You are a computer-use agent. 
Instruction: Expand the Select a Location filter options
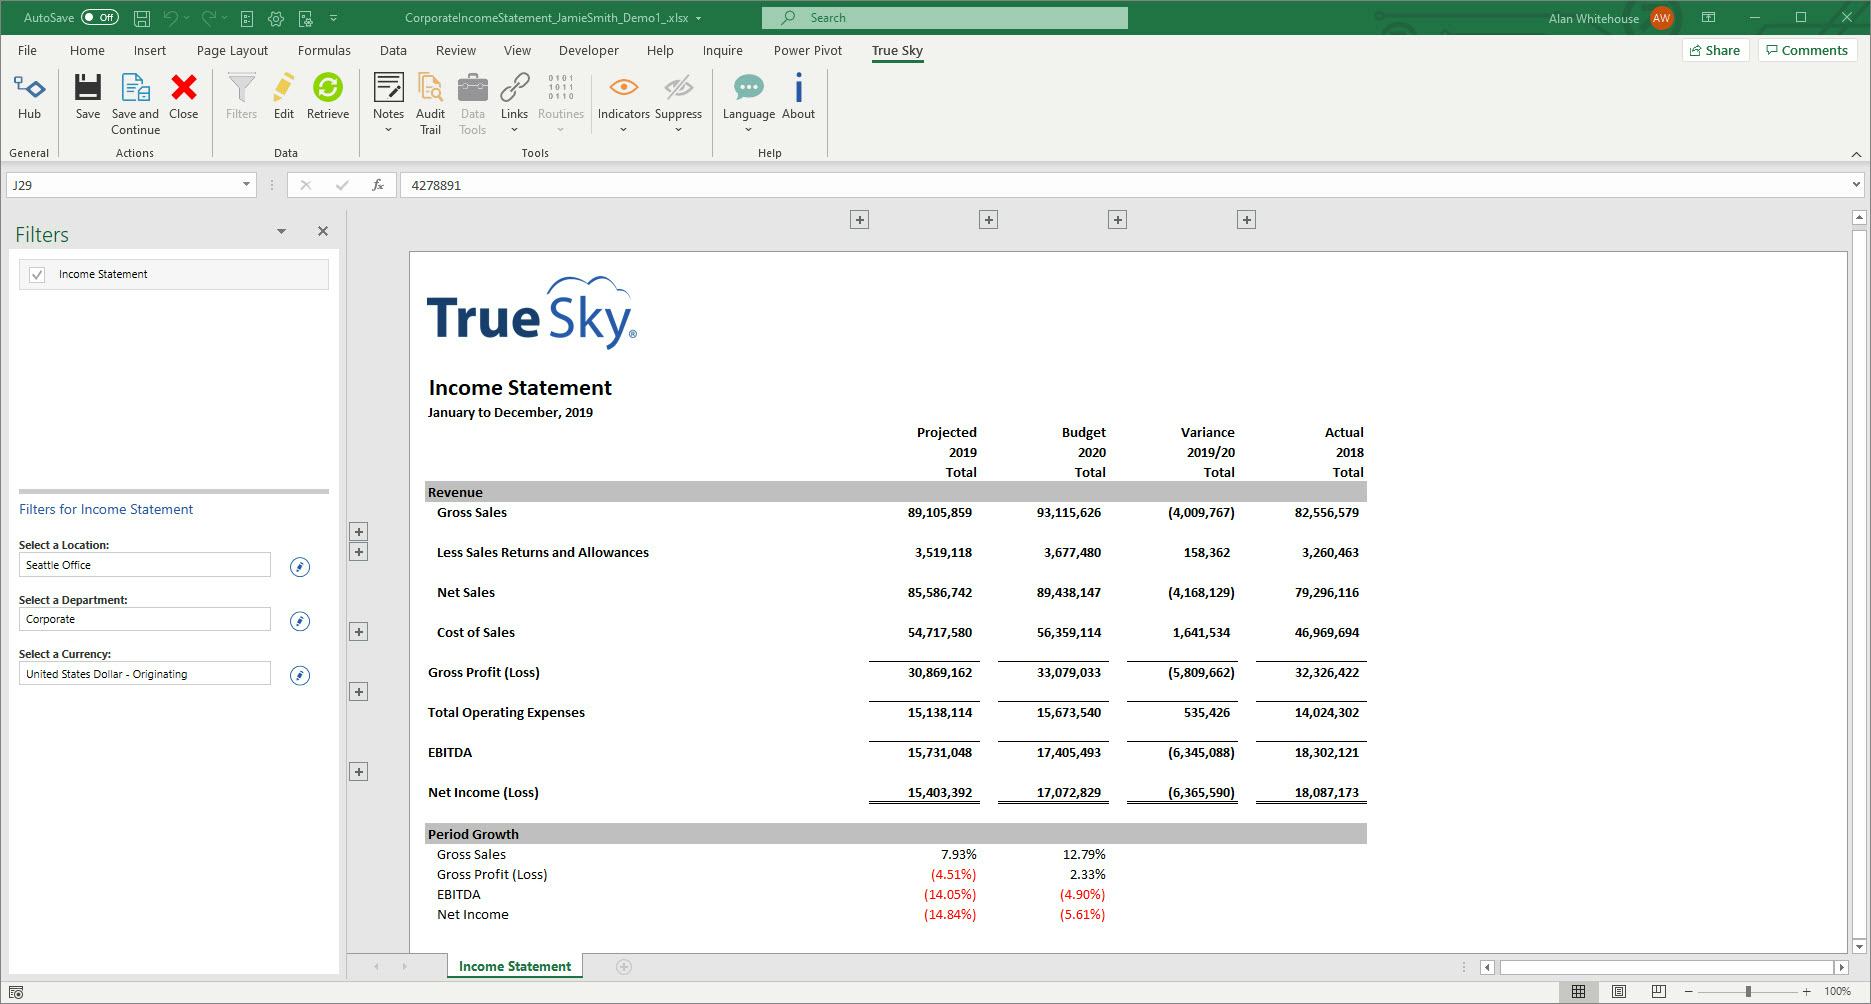[299, 566]
